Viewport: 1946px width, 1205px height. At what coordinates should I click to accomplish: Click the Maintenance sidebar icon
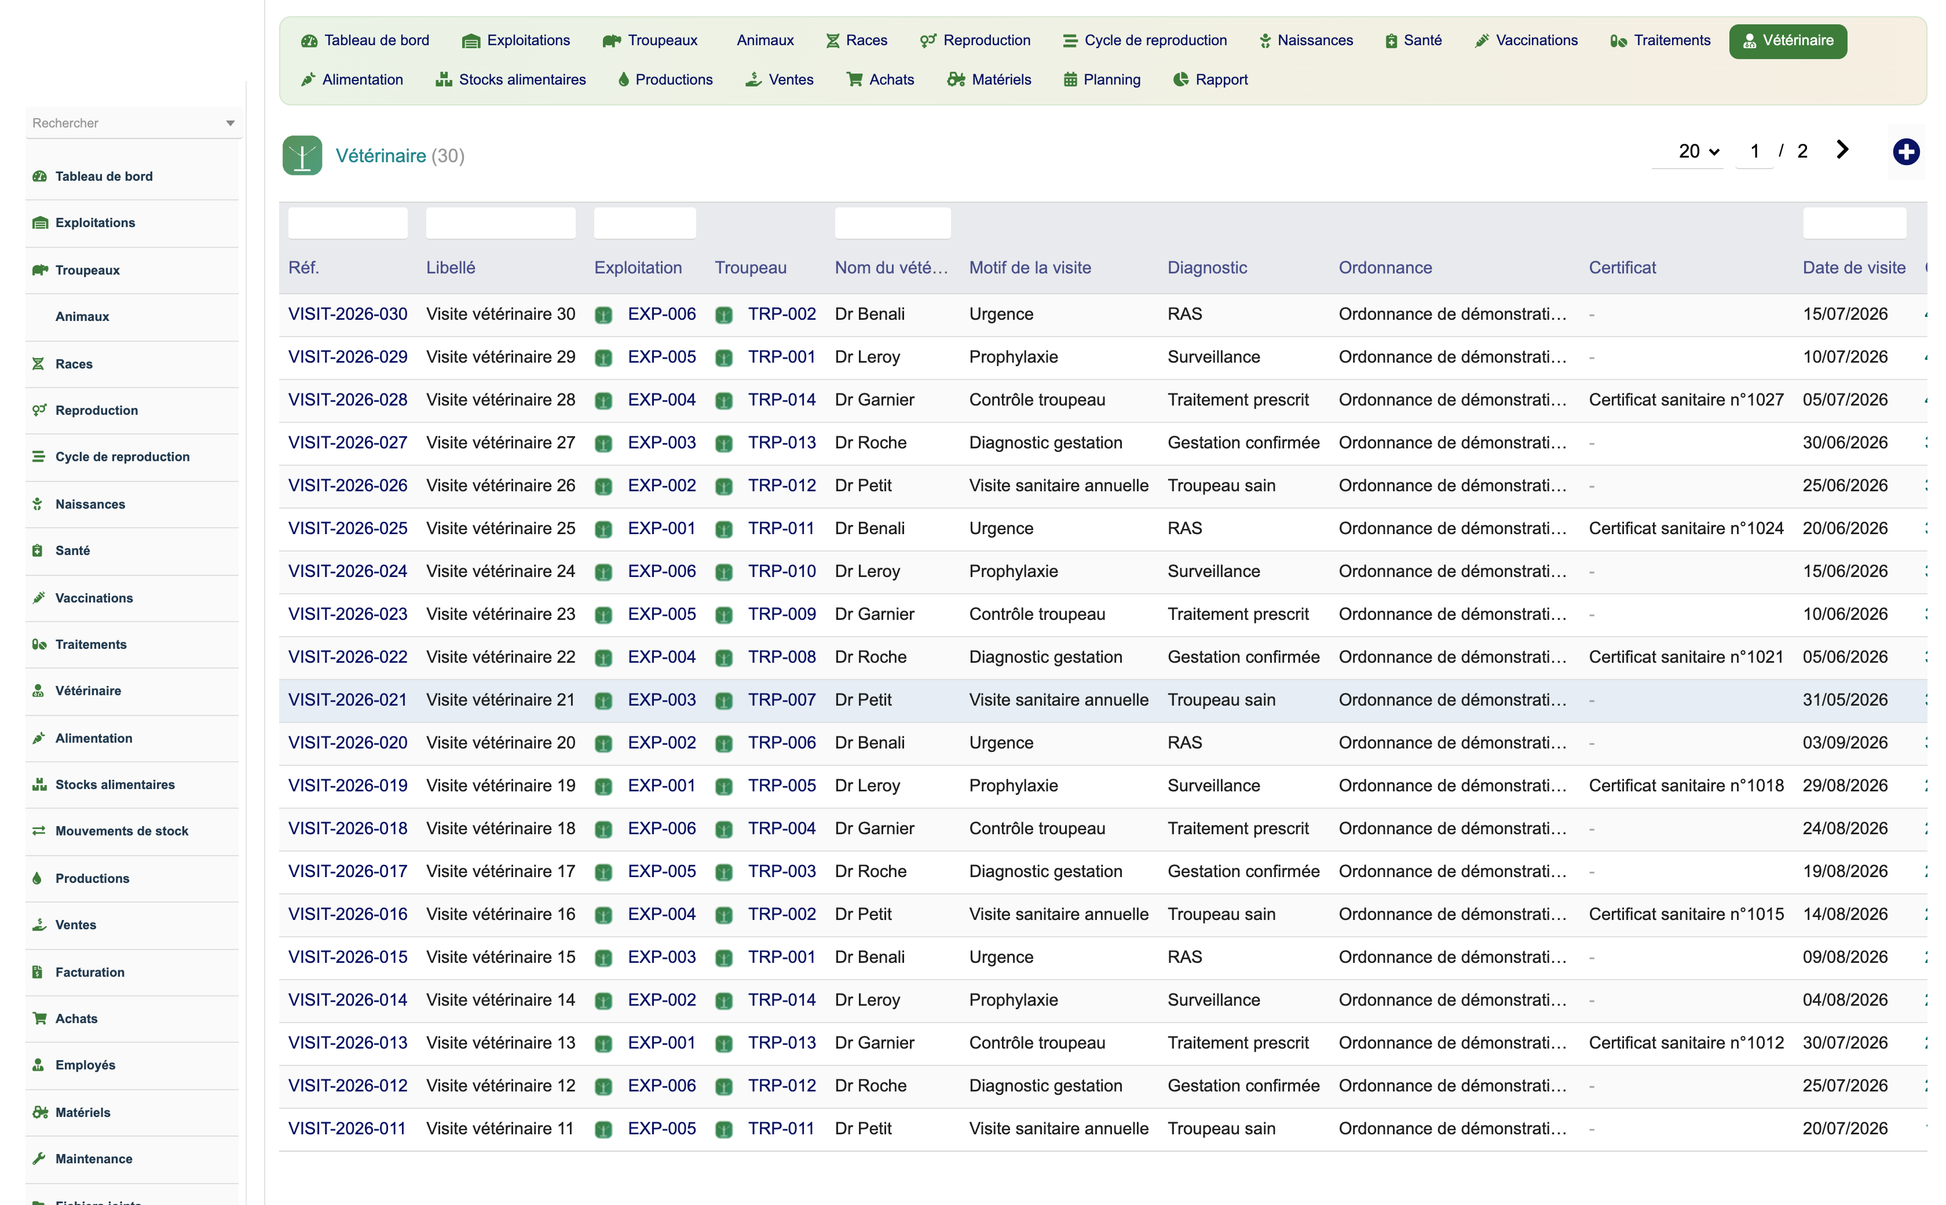(39, 1159)
